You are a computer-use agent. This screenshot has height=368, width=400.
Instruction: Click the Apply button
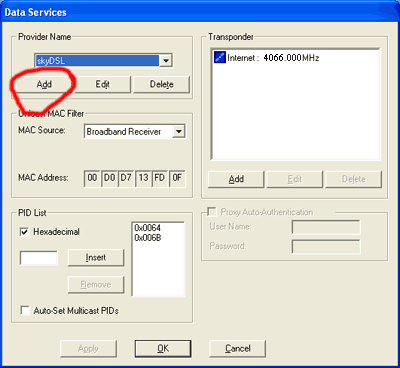tap(88, 349)
